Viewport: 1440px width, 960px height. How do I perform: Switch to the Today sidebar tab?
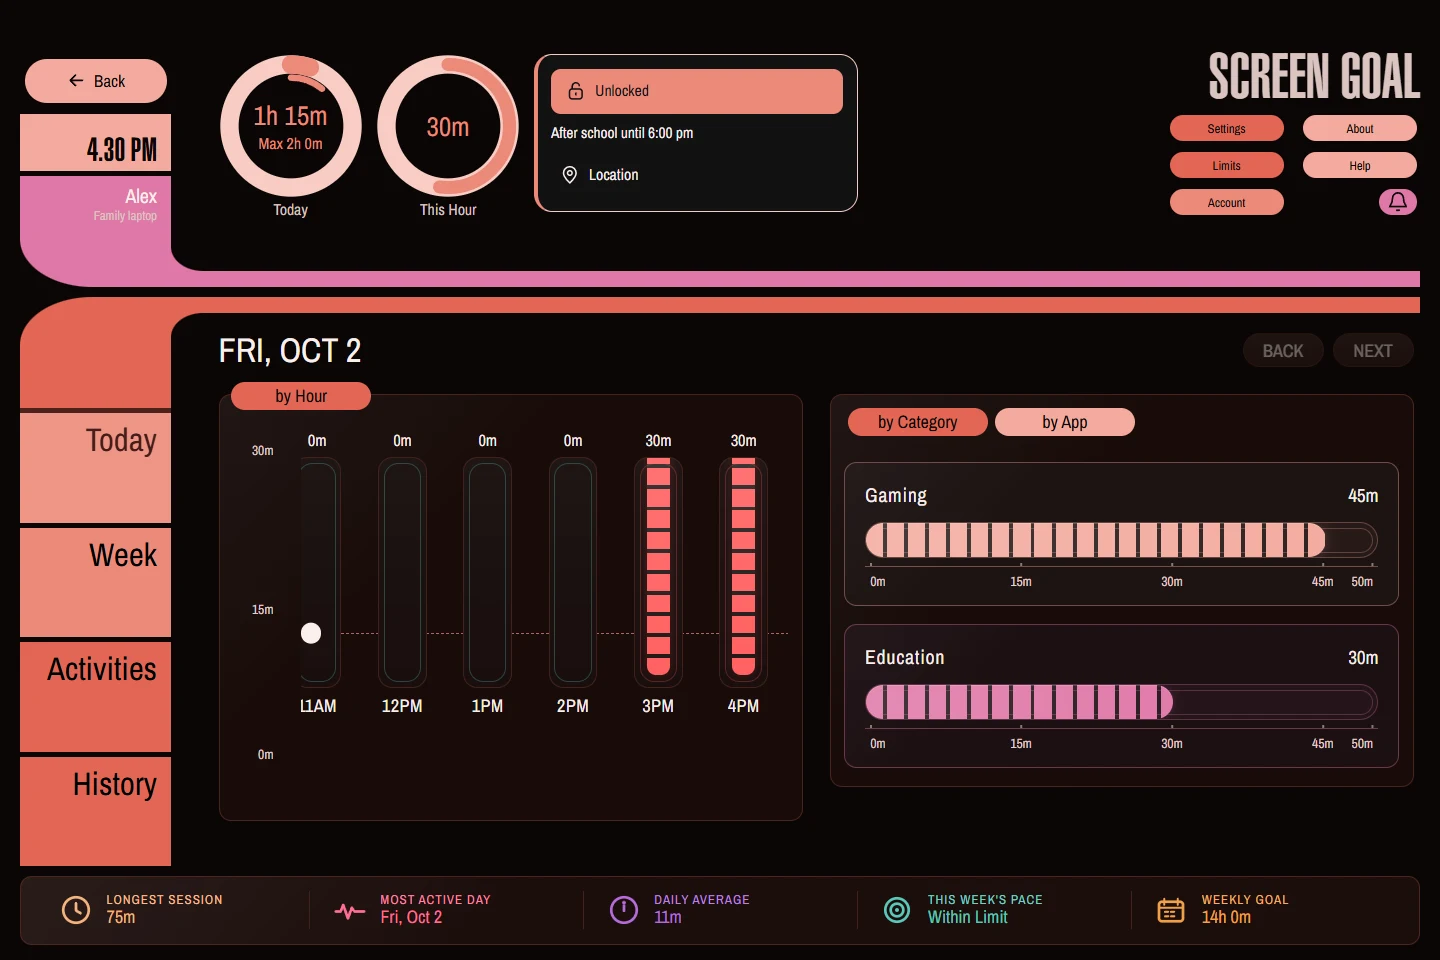coord(96,467)
